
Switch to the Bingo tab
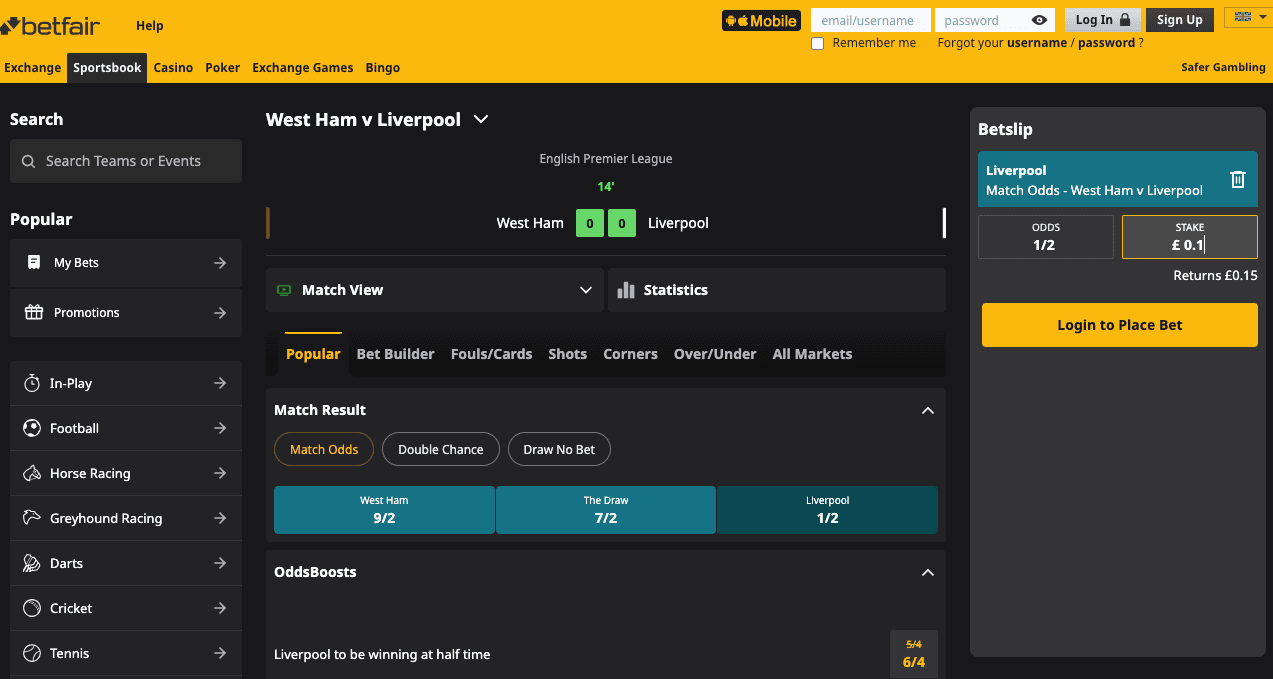tap(383, 68)
